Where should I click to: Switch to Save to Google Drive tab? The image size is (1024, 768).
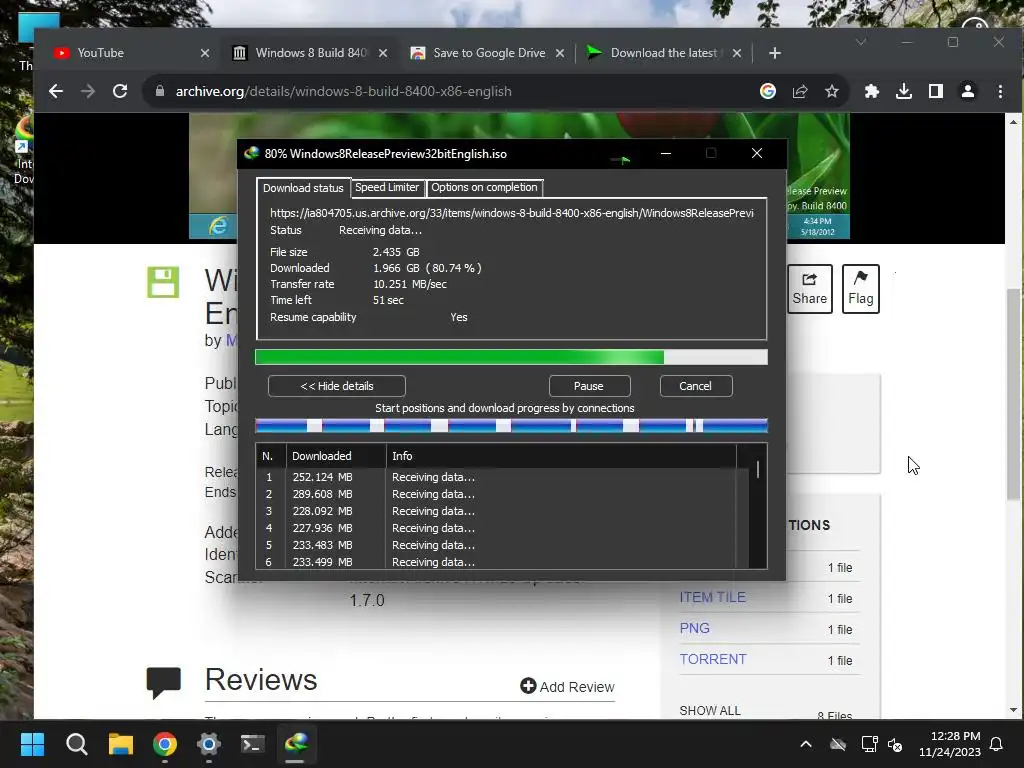pos(487,53)
